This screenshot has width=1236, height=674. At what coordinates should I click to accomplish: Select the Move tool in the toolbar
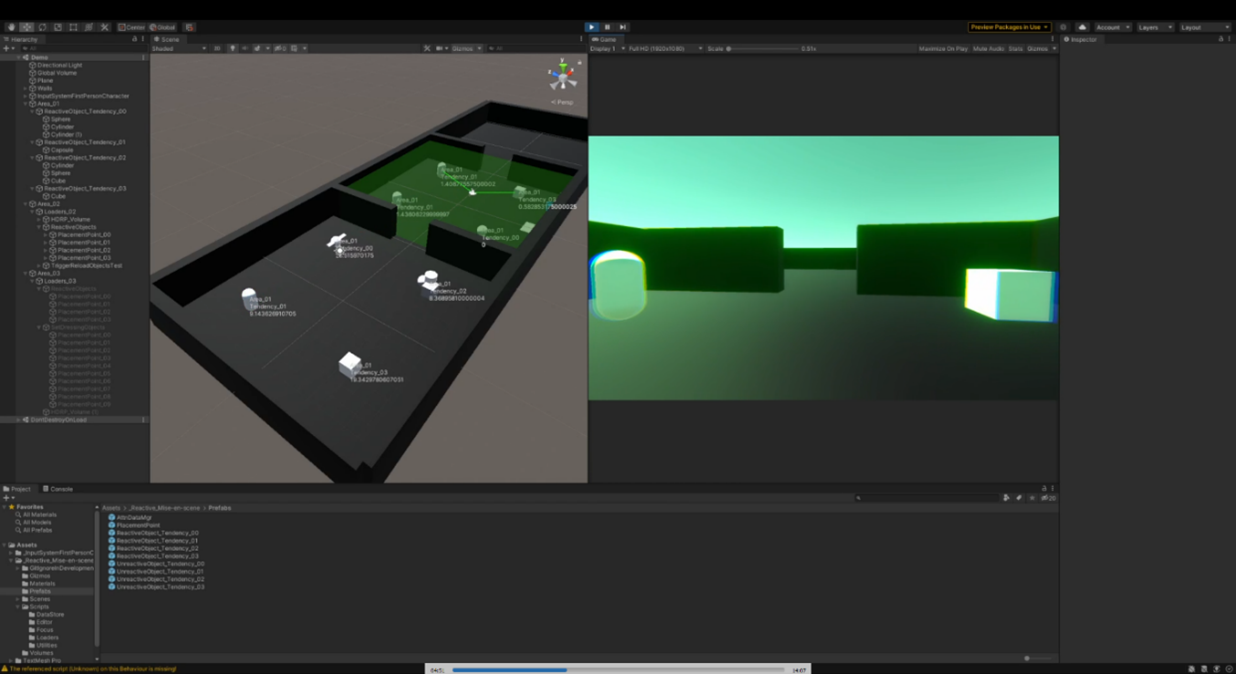(x=27, y=27)
